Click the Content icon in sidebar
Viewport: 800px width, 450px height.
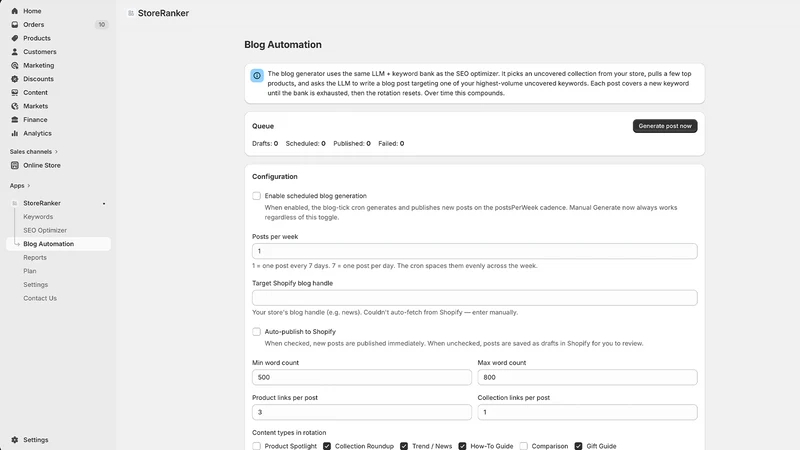[15, 92]
